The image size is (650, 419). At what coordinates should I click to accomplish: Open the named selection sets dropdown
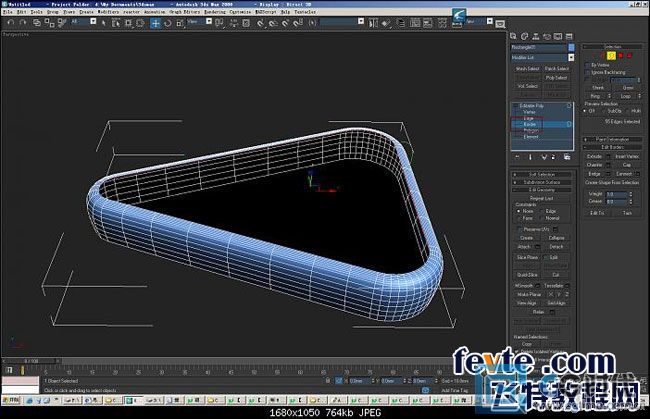pyautogui.click(x=361, y=22)
